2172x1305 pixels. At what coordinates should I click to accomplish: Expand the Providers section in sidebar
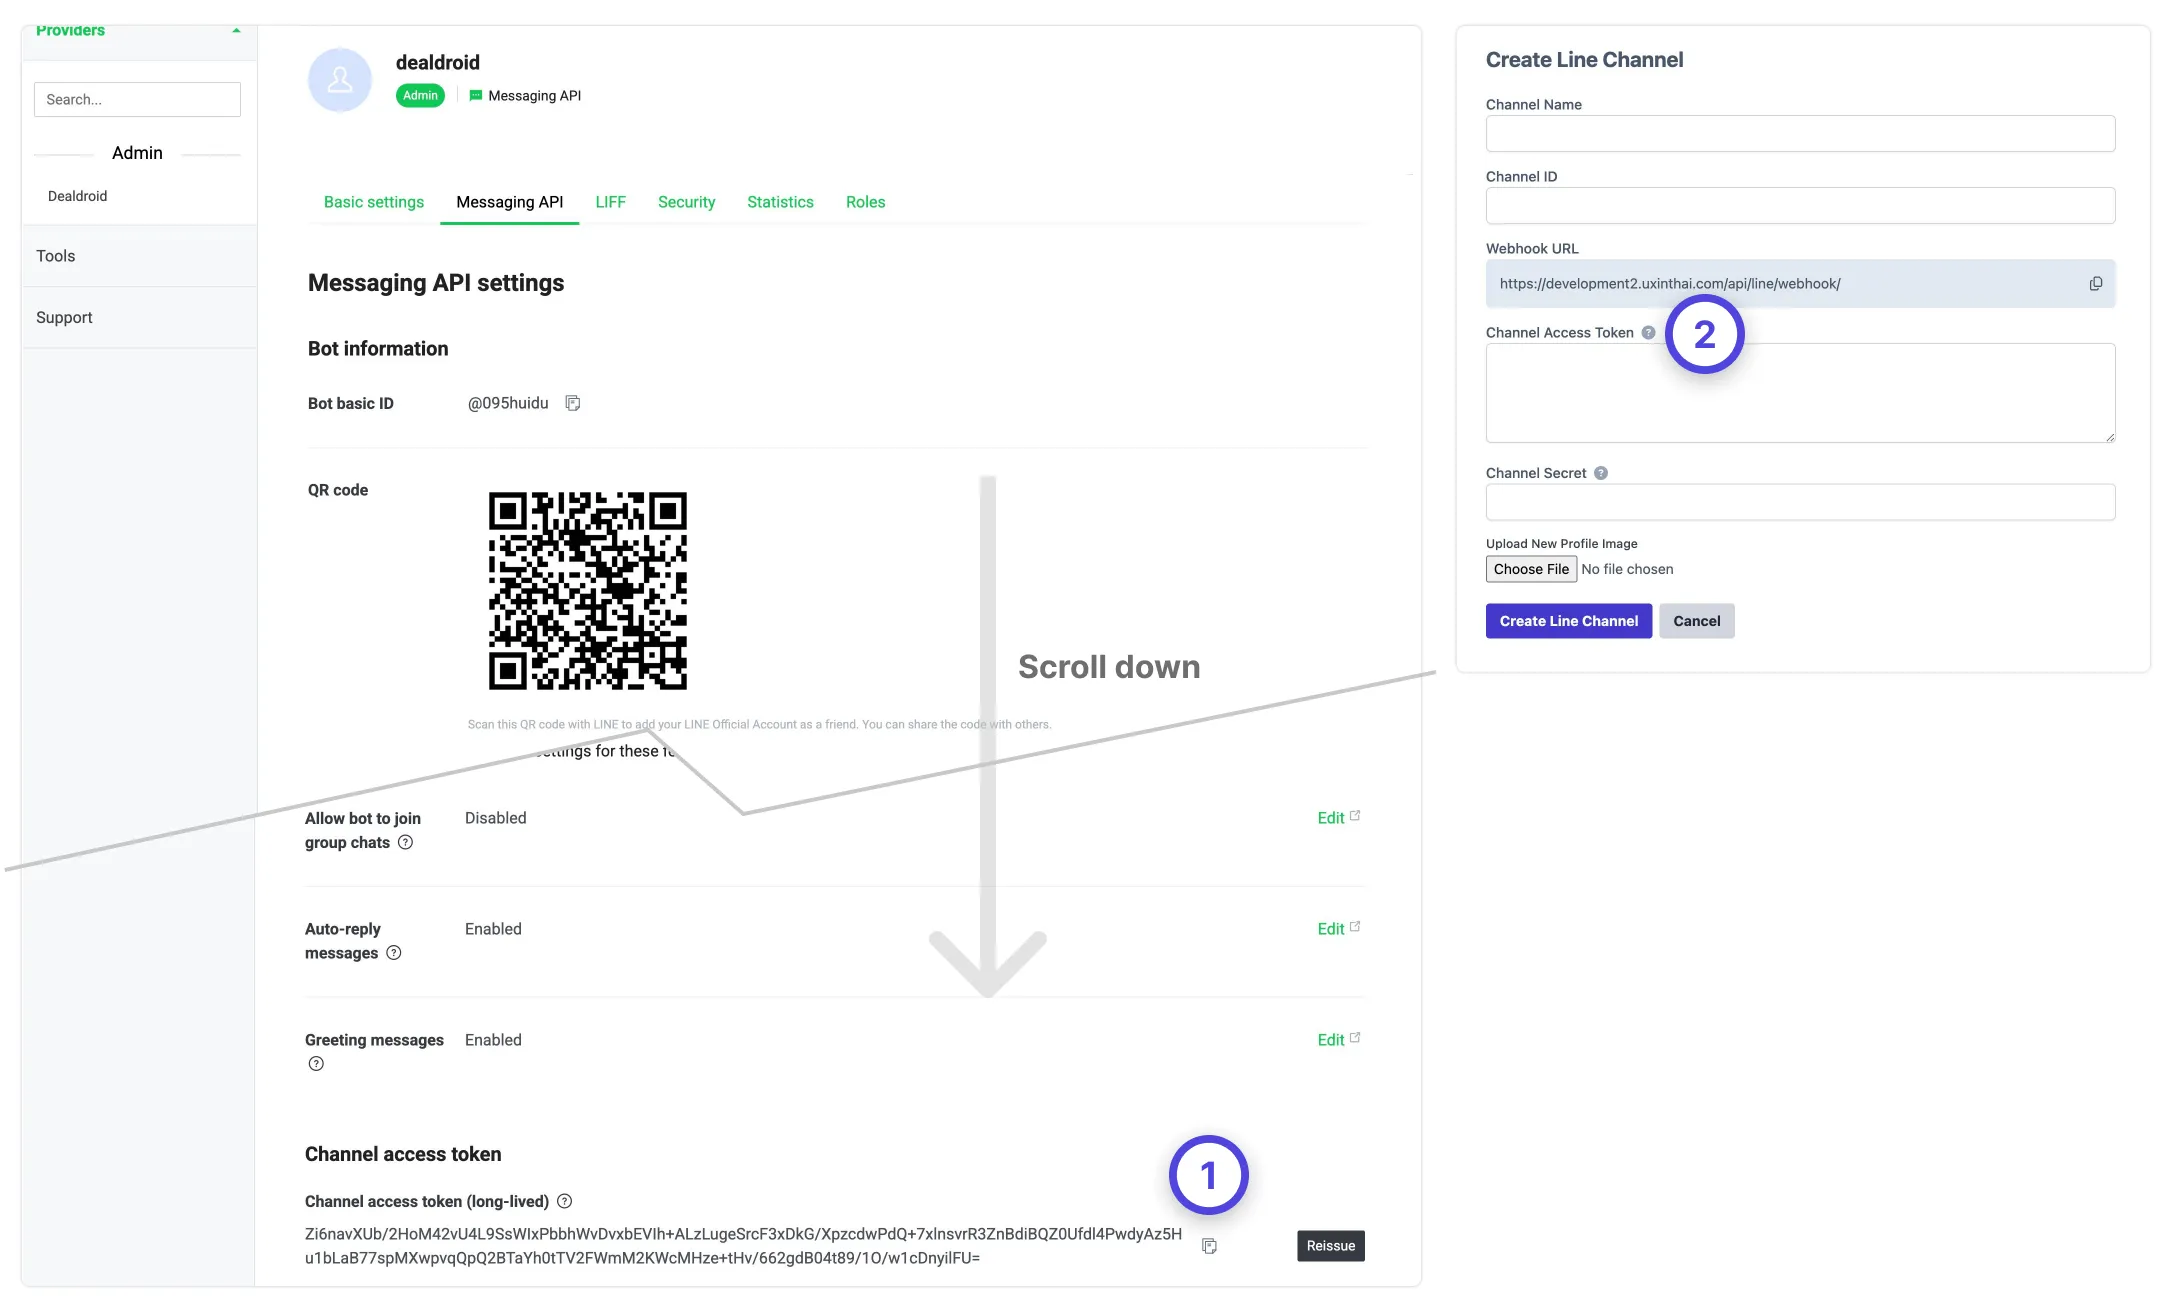click(236, 29)
